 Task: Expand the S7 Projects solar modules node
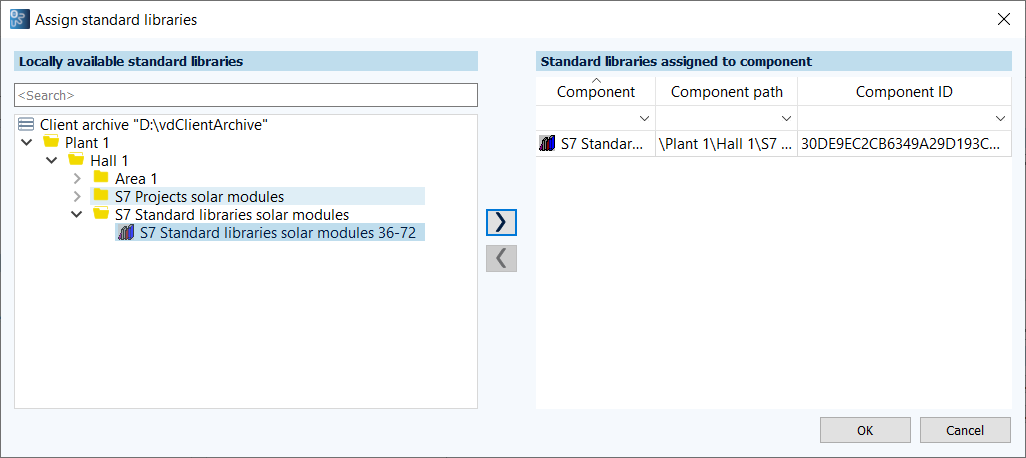point(77,197)
